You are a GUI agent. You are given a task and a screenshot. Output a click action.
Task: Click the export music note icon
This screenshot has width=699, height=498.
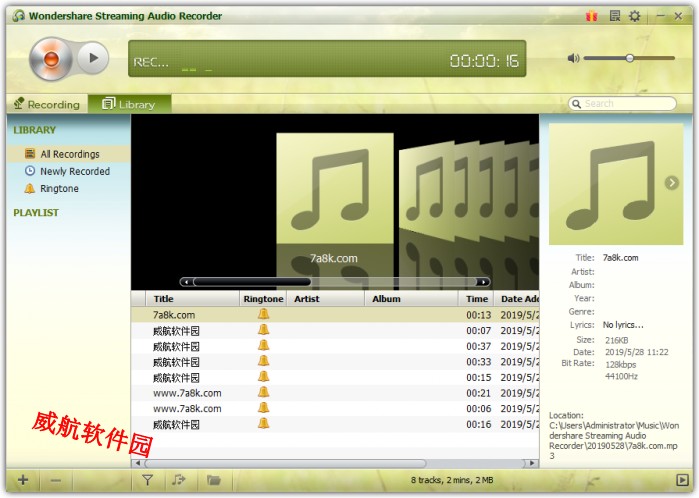point(178,480)
